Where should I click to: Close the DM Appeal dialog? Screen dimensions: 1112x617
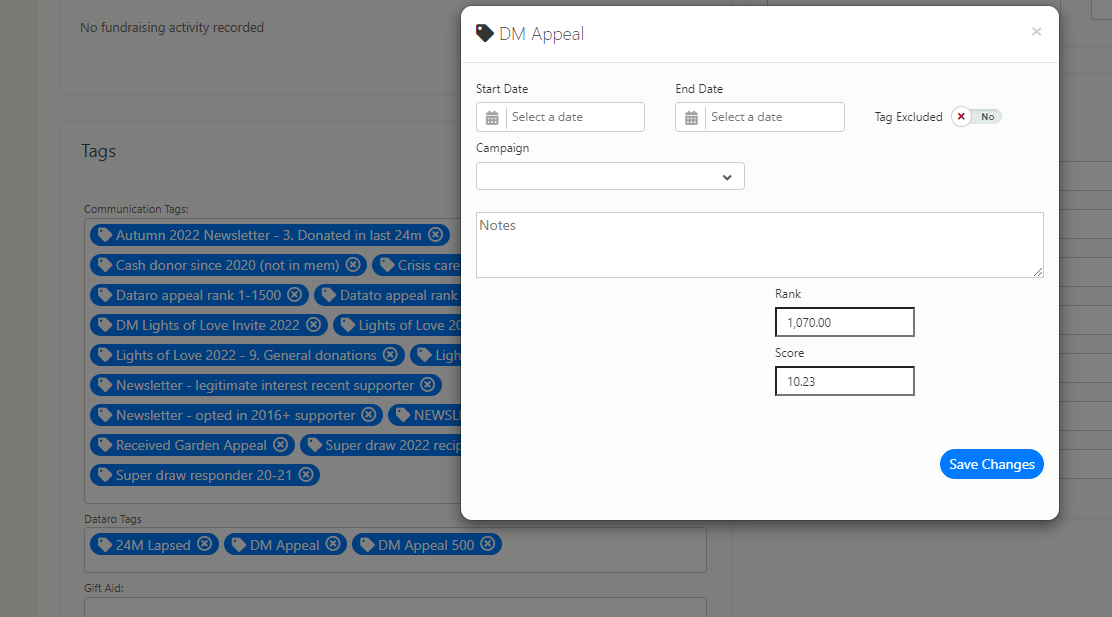1036,32
